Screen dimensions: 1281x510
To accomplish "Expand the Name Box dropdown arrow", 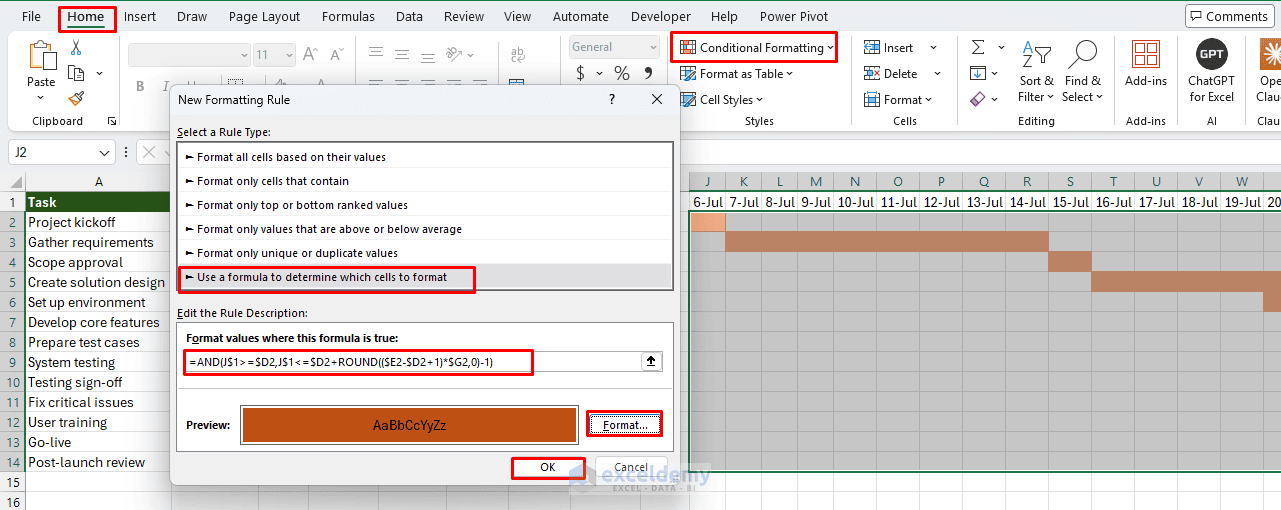I will pyautogui.click(x=106, y=153).
